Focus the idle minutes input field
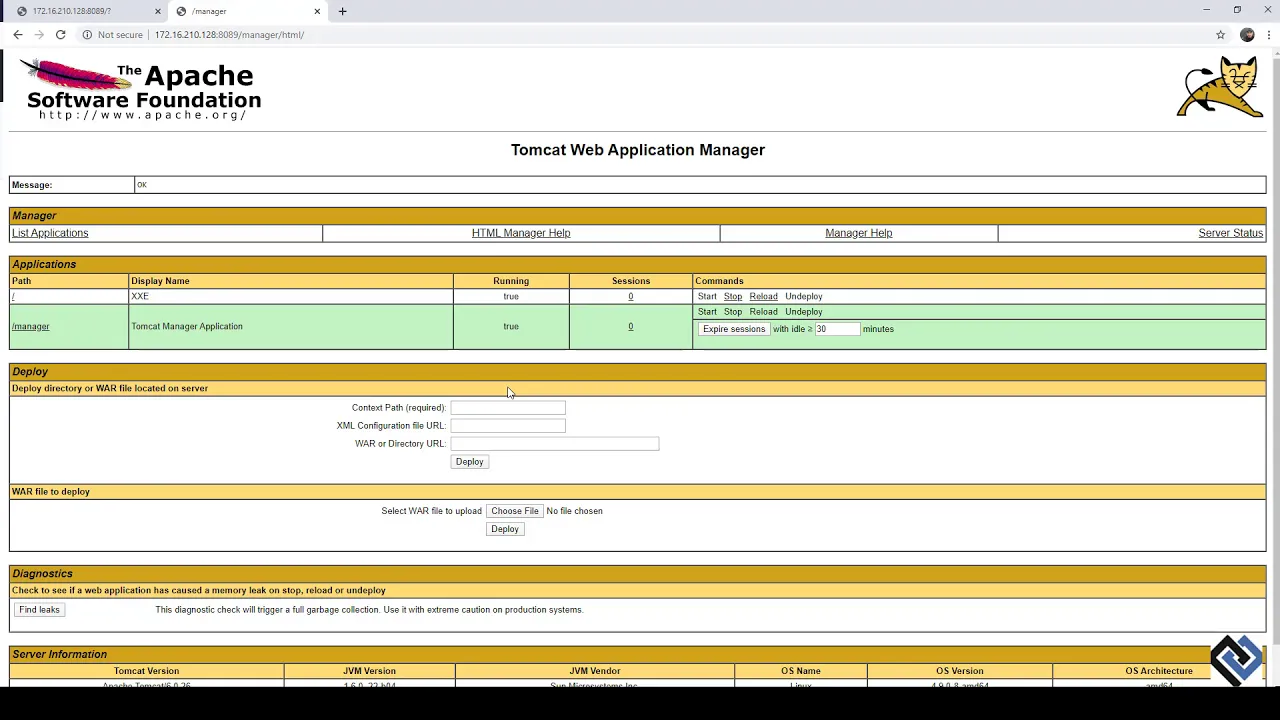Viewport: 1280px width, 720px height. click(x=836, y=329)
